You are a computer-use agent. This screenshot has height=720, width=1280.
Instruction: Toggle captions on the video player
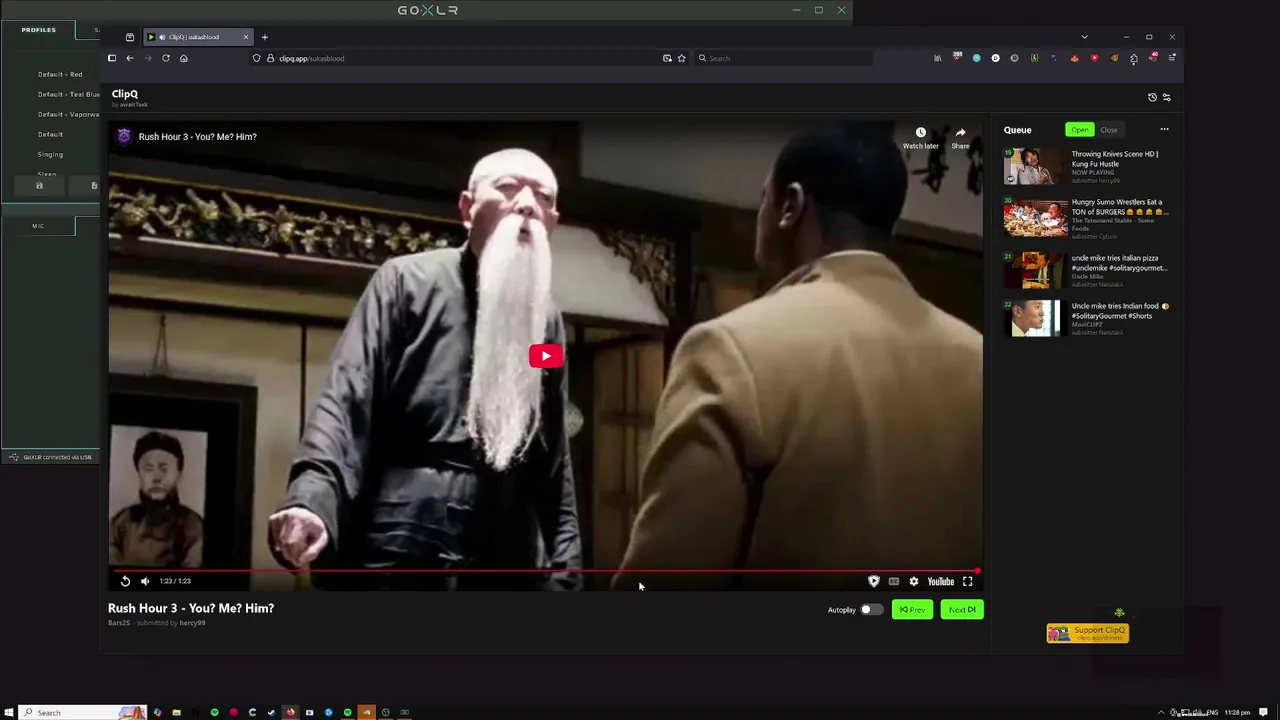(893, 581)
